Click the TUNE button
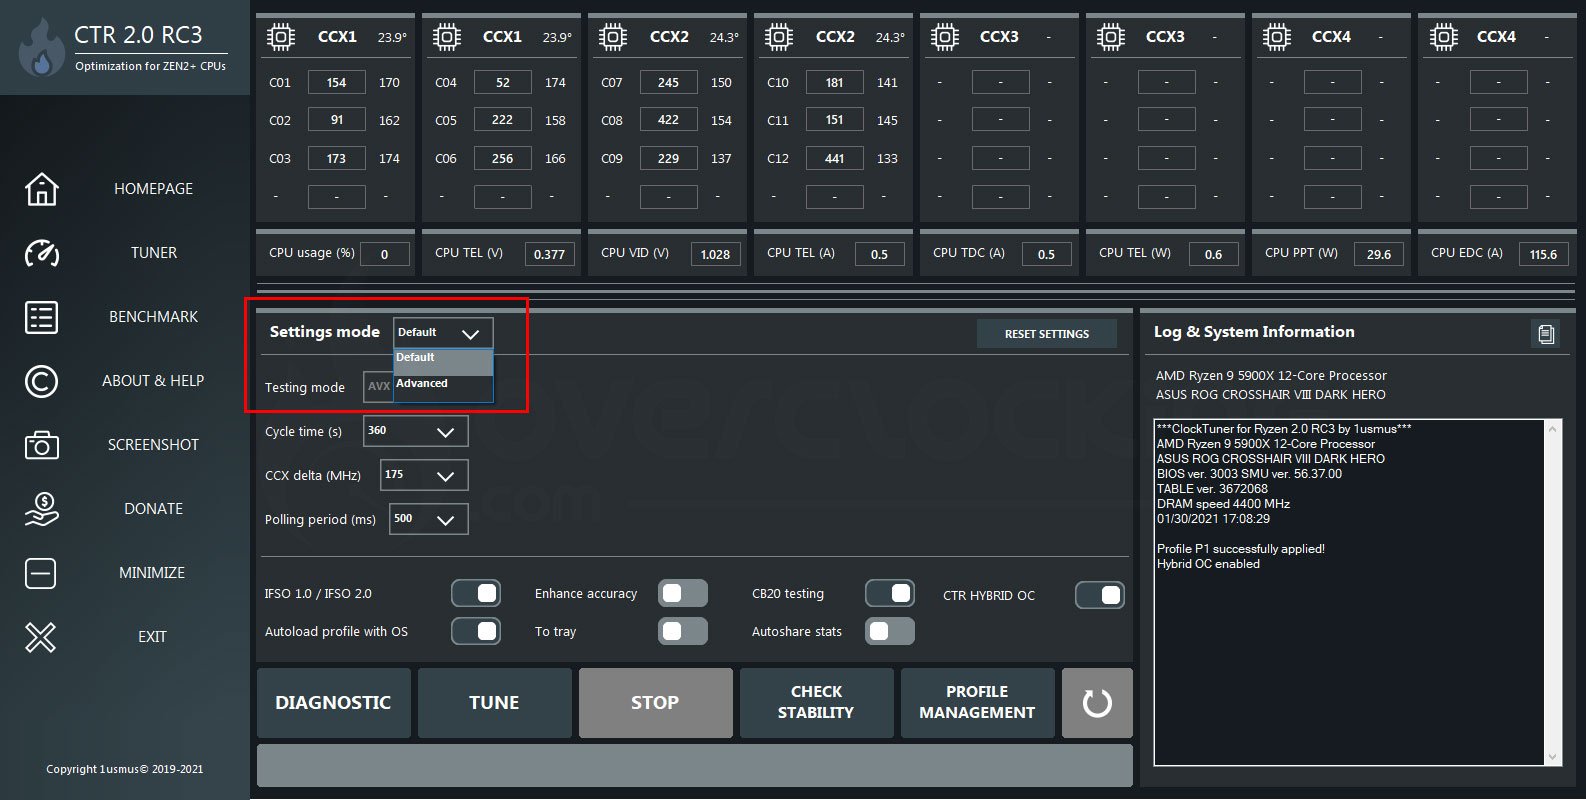Image resolution: width=1586 pixels, height=800 pixels. coord(495,703)
